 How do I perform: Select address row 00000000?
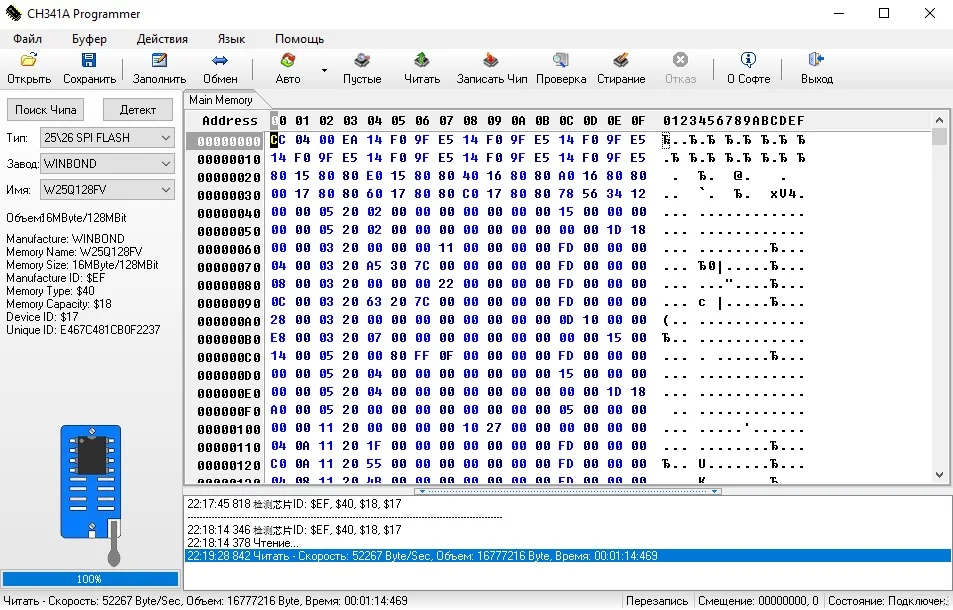(229, 141)
